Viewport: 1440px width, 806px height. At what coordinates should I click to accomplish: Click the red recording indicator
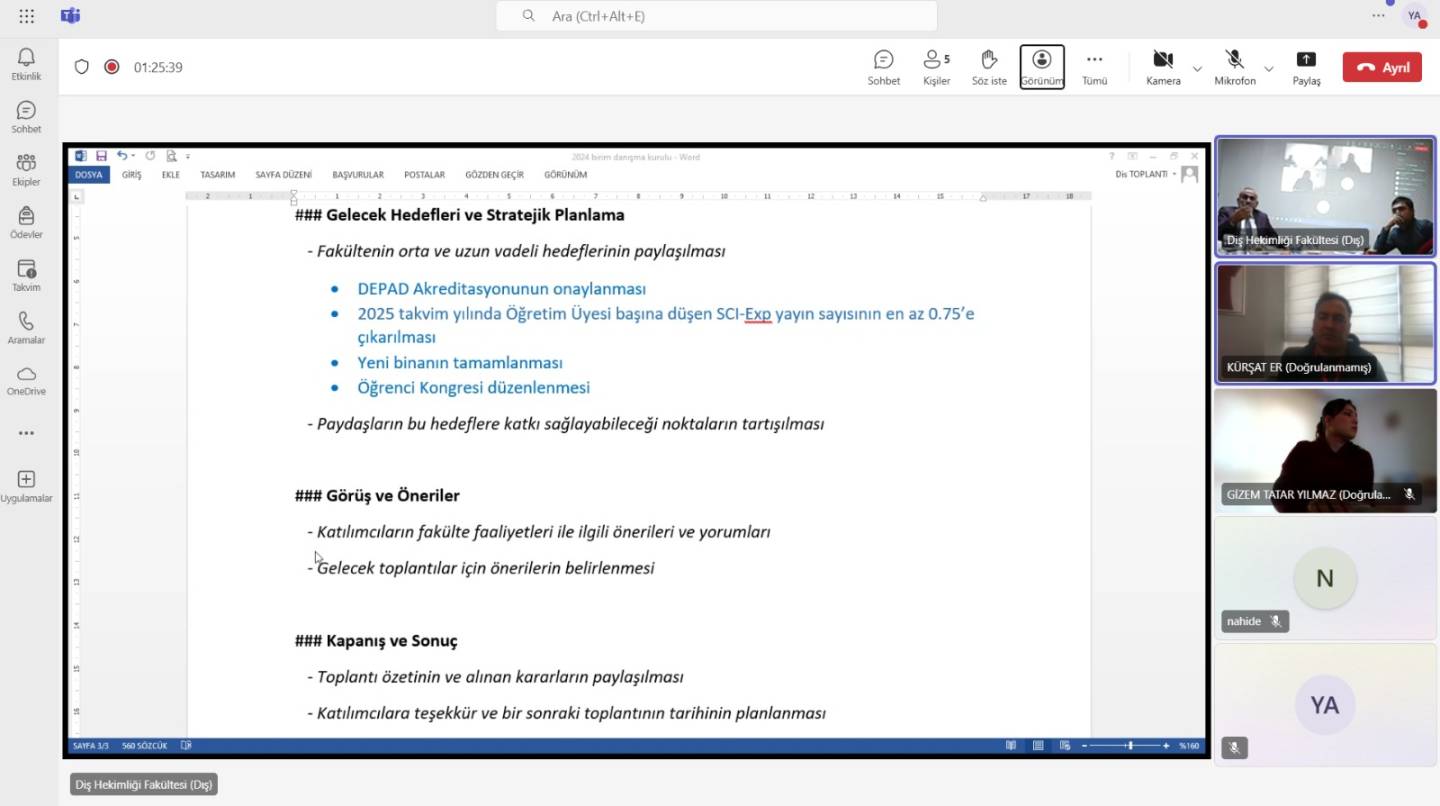pos(112,67)
